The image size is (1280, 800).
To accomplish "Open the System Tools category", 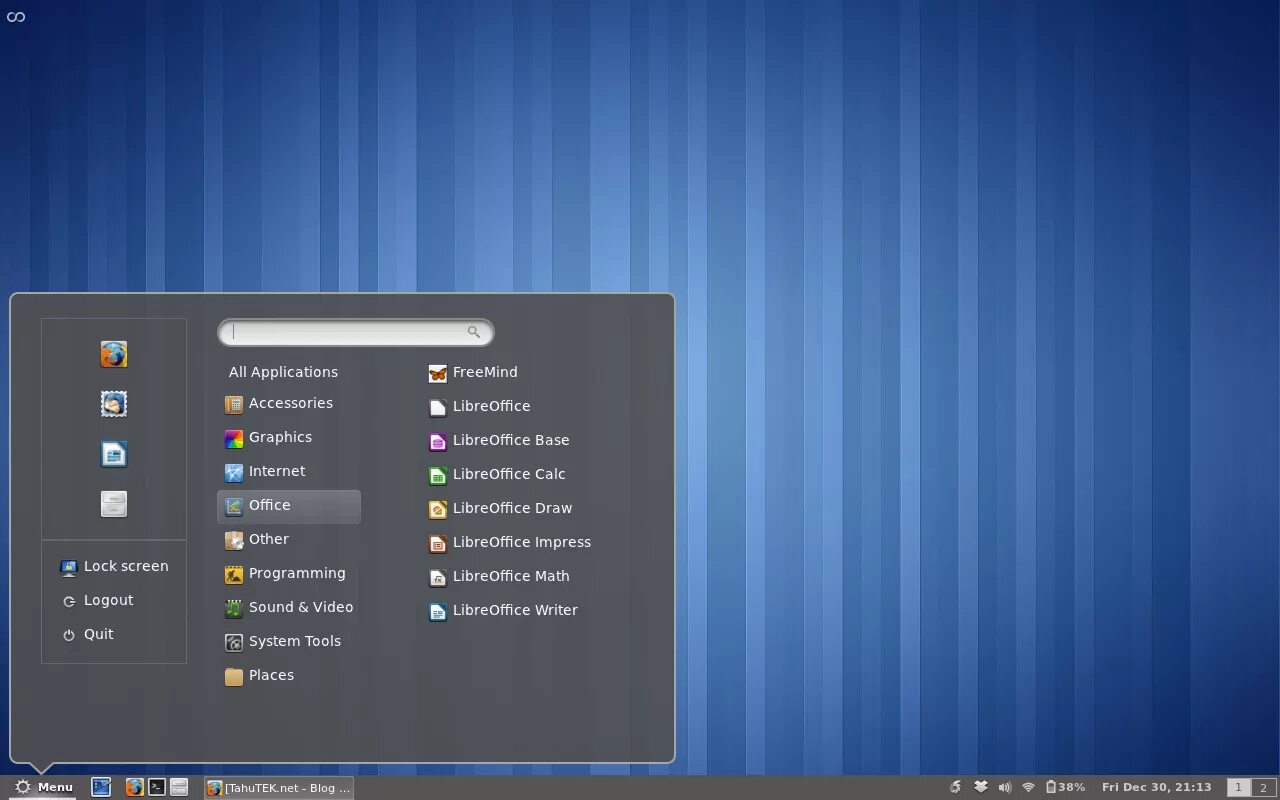I will pos(288,641).
